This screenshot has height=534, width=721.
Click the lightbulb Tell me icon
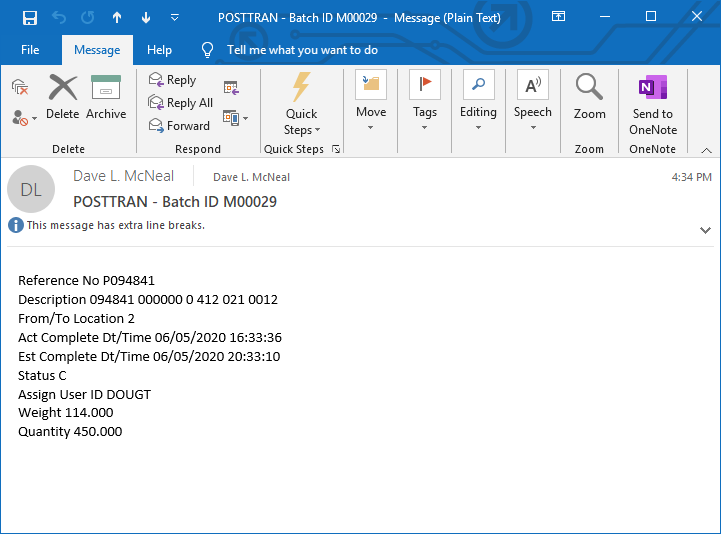click(207, 50)
